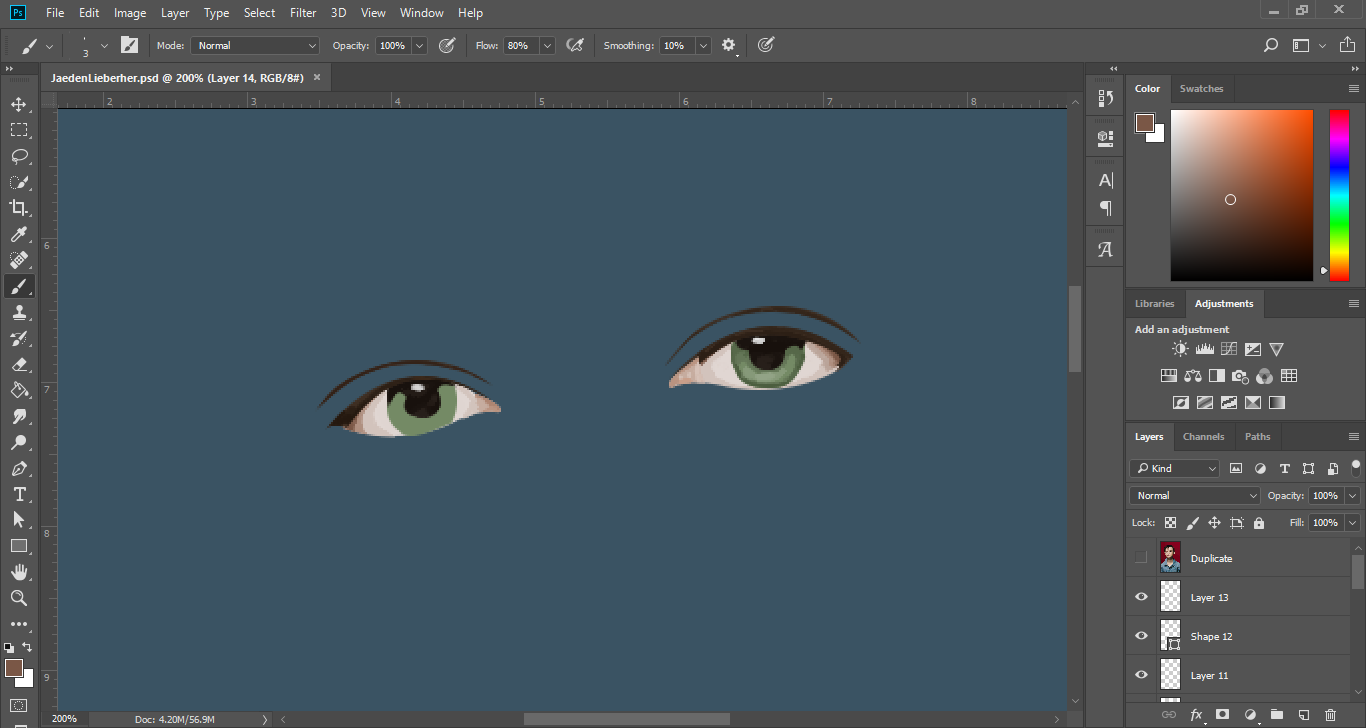Hide Shape 12 layer visibility
The width and height of the screenshot is (1366, 728).
point(1141,636)
